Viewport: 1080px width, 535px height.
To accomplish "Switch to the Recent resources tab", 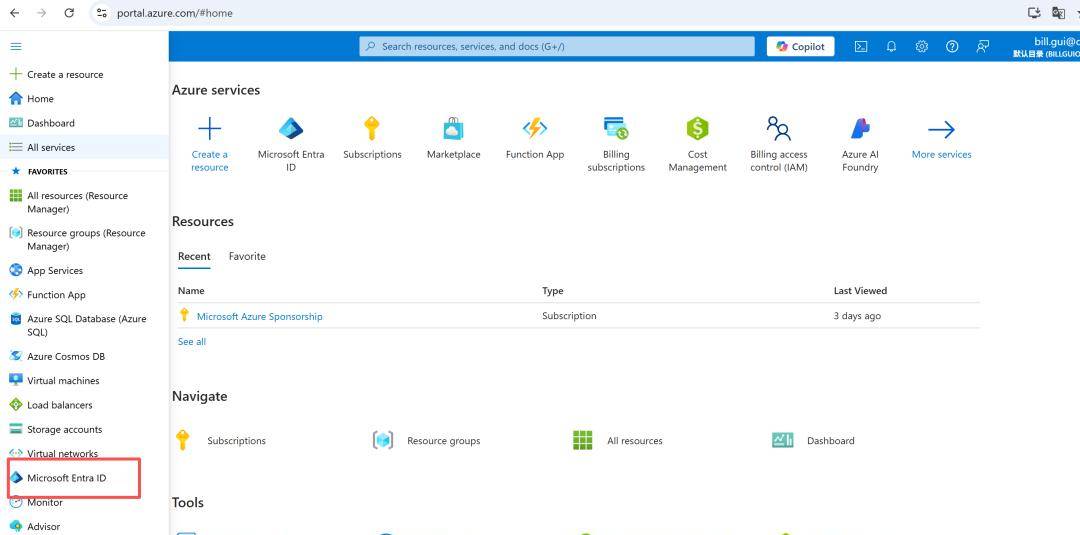I will click(x=194, y=256).
